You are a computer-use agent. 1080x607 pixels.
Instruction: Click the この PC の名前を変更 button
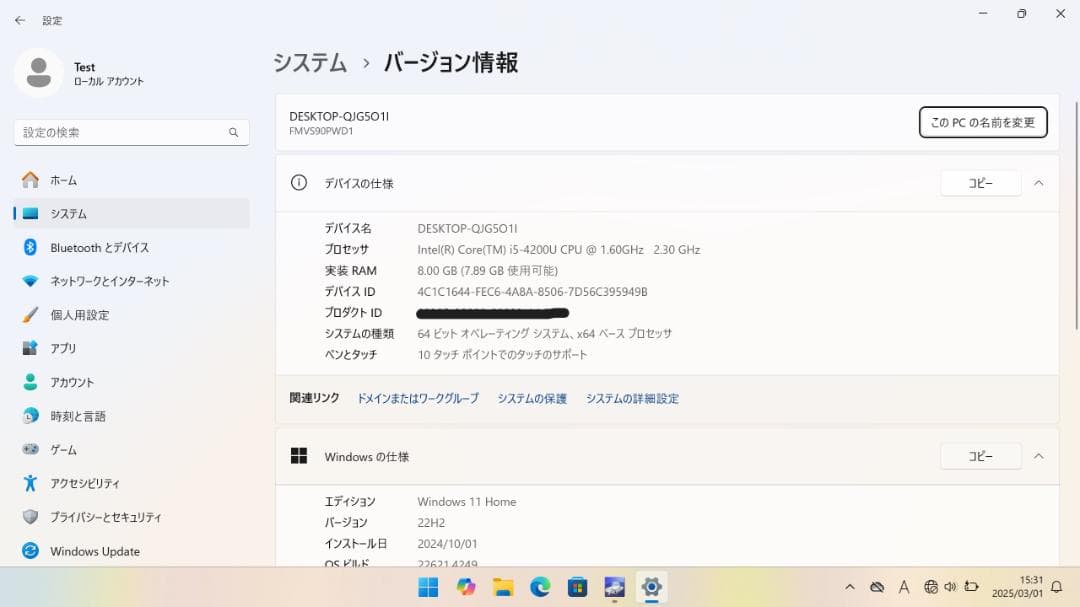pyautogui.click(x=983, y=122)
